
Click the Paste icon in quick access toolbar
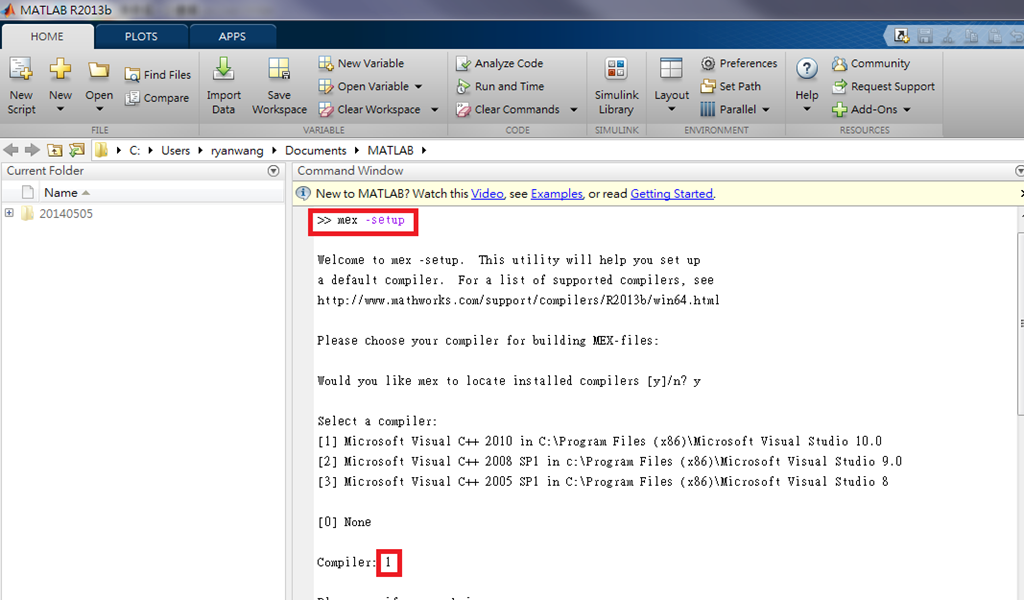[x=995, y=36]
